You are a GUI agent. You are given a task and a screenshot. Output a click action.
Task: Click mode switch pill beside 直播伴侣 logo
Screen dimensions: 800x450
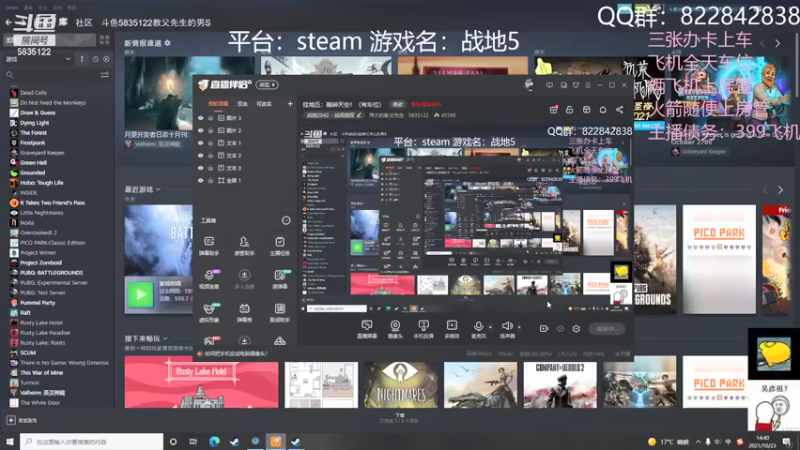pyautogui.click(x=267, y=85)
